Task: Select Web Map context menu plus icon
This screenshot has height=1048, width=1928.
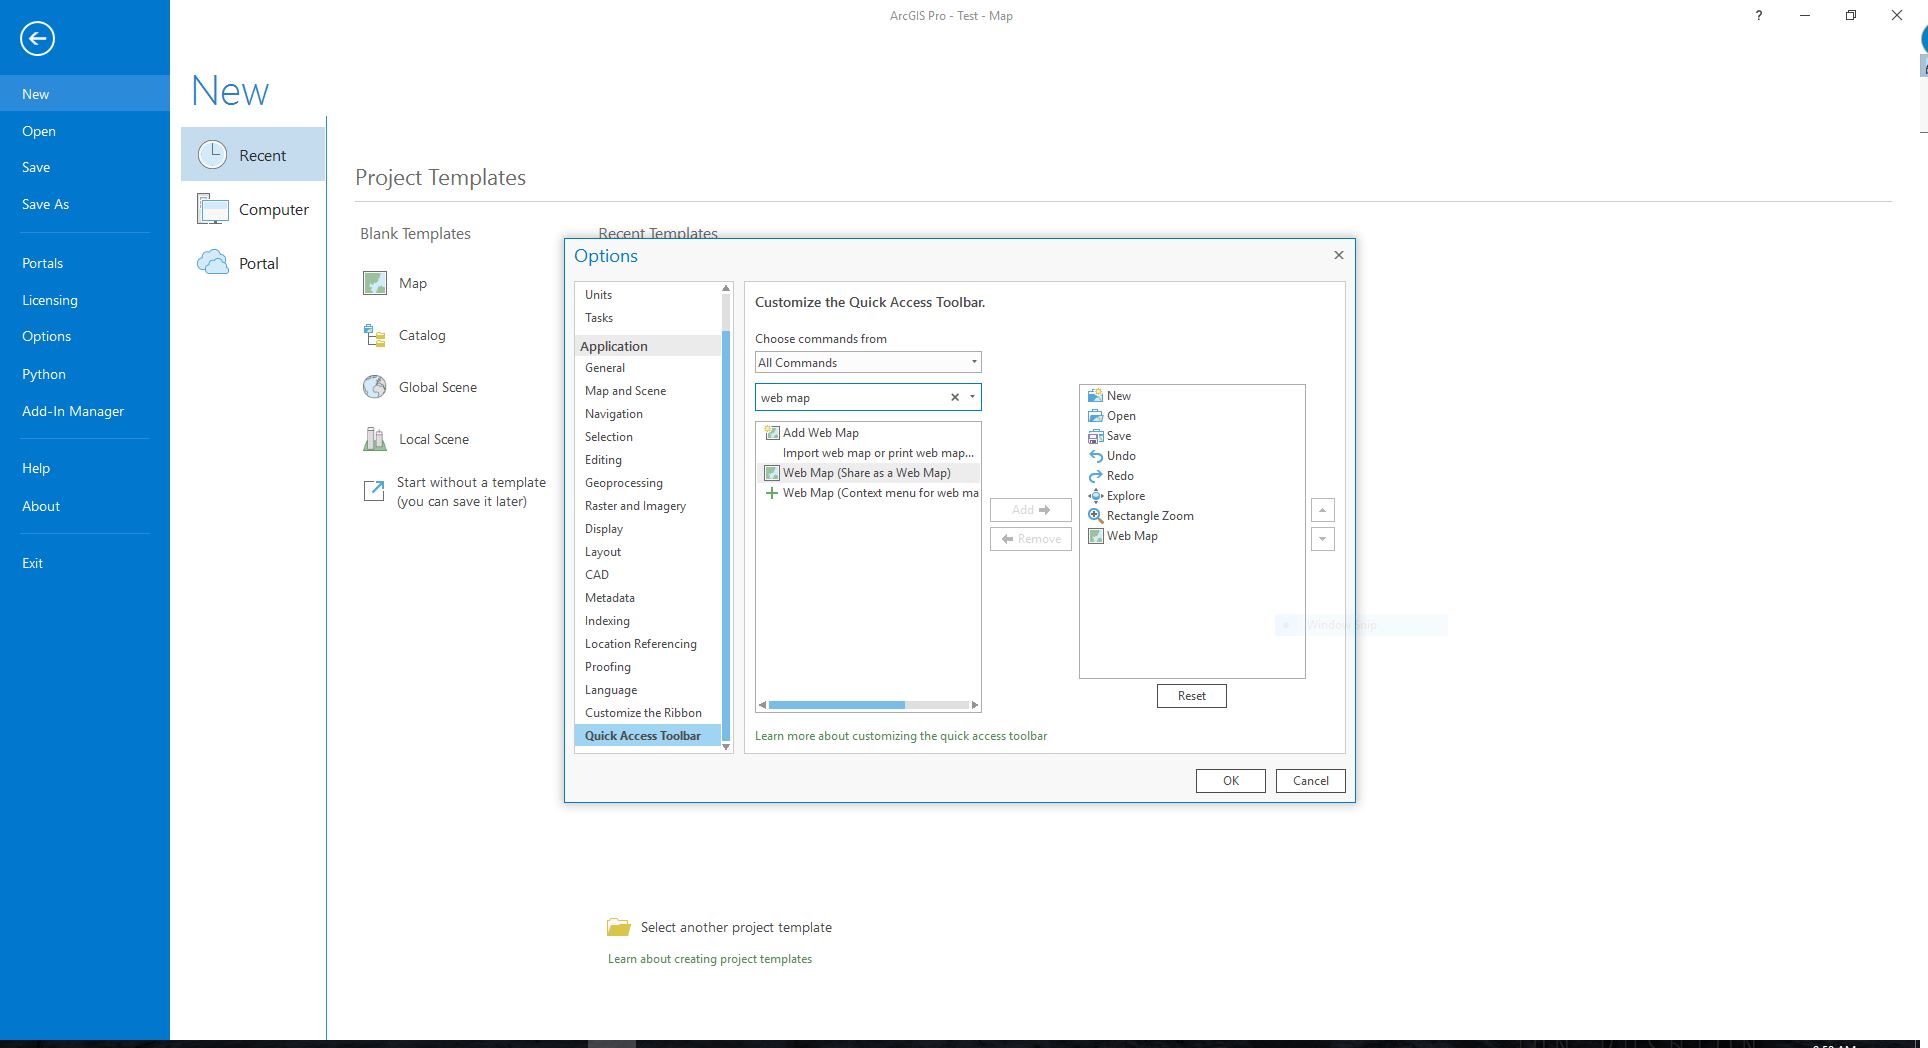Action: click(772, 493)
